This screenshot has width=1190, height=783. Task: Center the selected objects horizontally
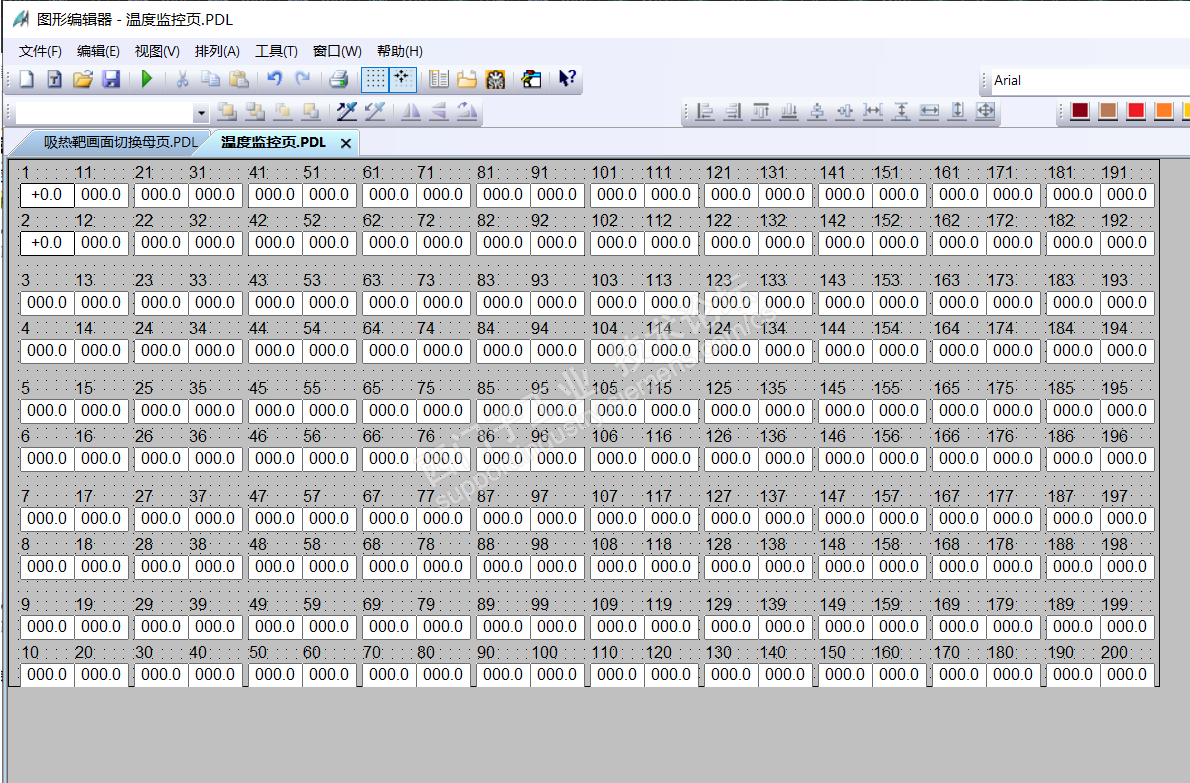tap(817, 112)
